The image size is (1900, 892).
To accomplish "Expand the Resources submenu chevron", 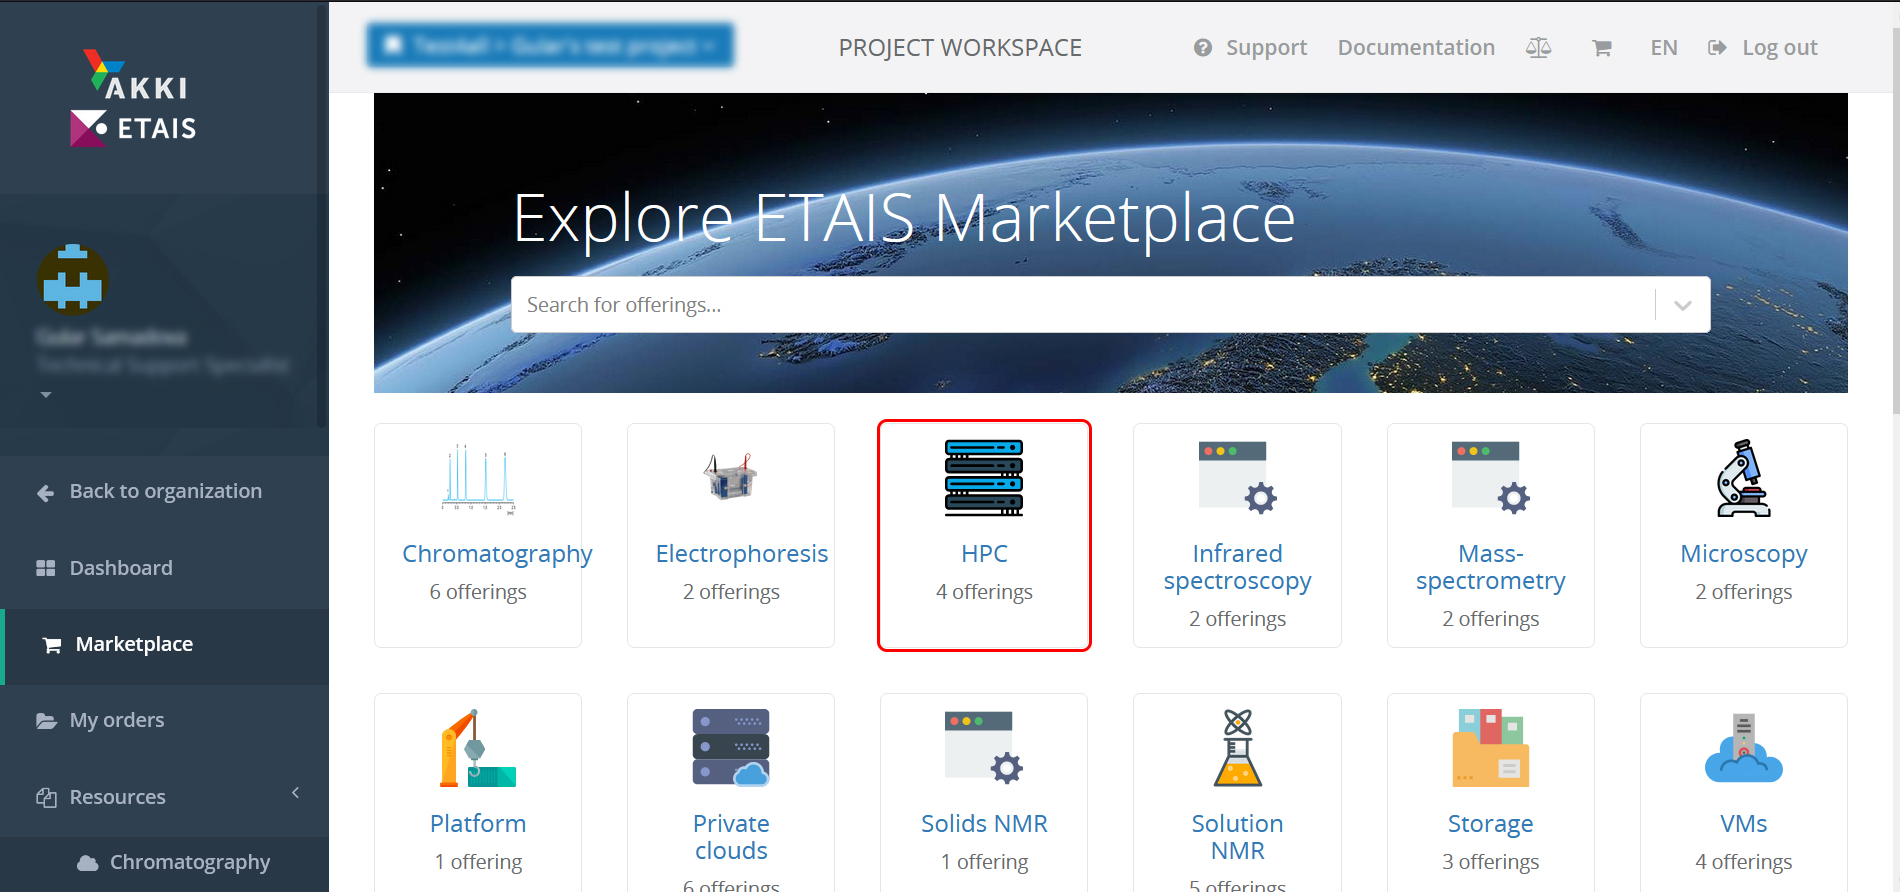I will [x=296, y=793].
